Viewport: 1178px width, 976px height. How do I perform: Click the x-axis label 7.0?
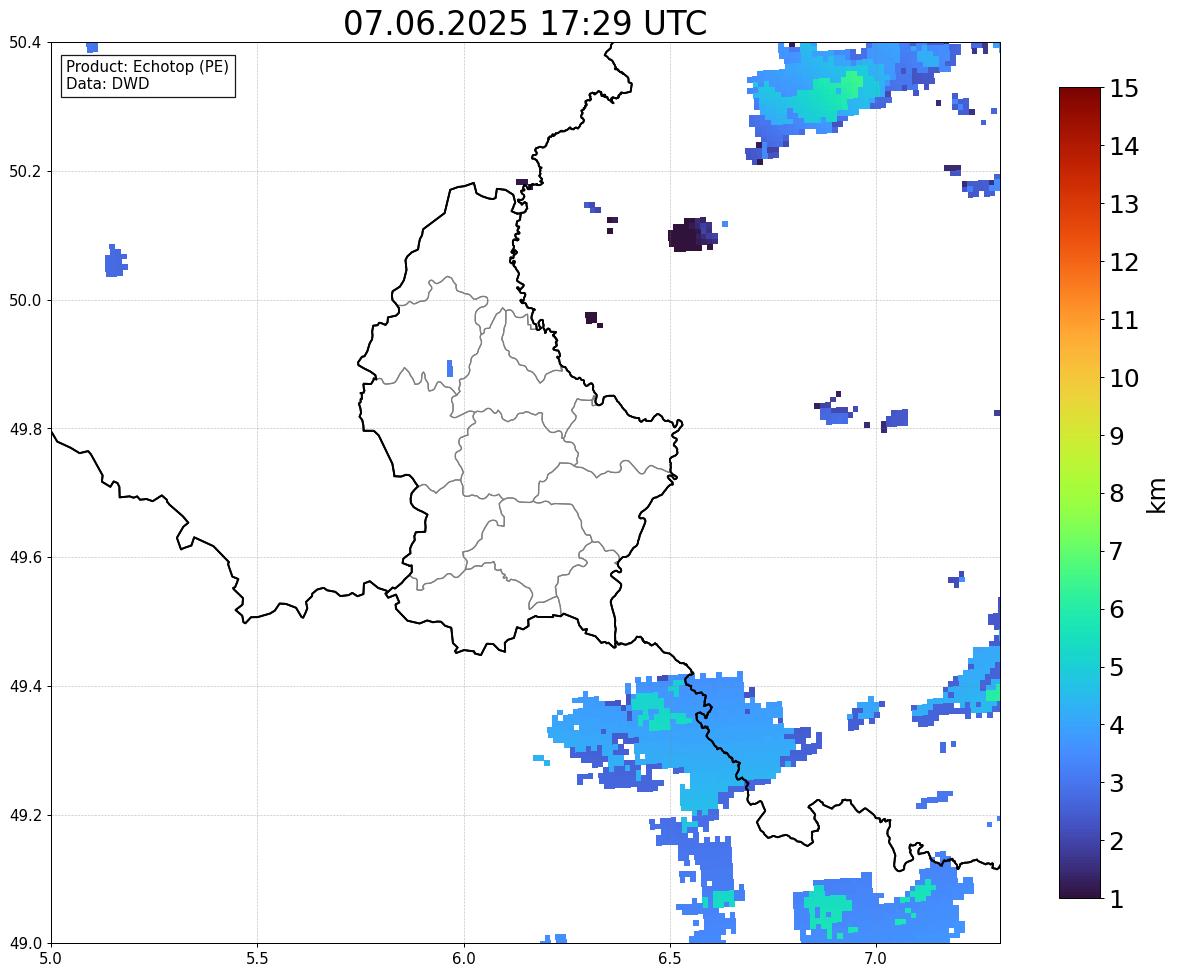[876, 959]
